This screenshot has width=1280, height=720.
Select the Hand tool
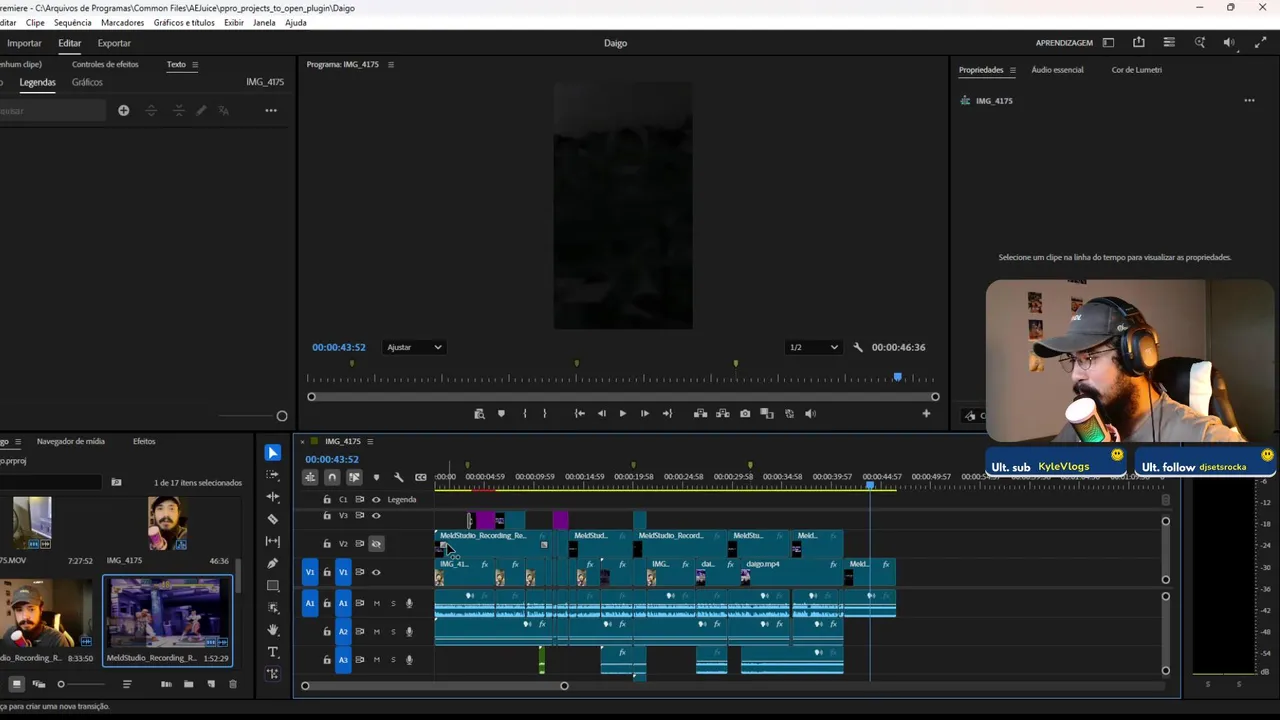273,630
